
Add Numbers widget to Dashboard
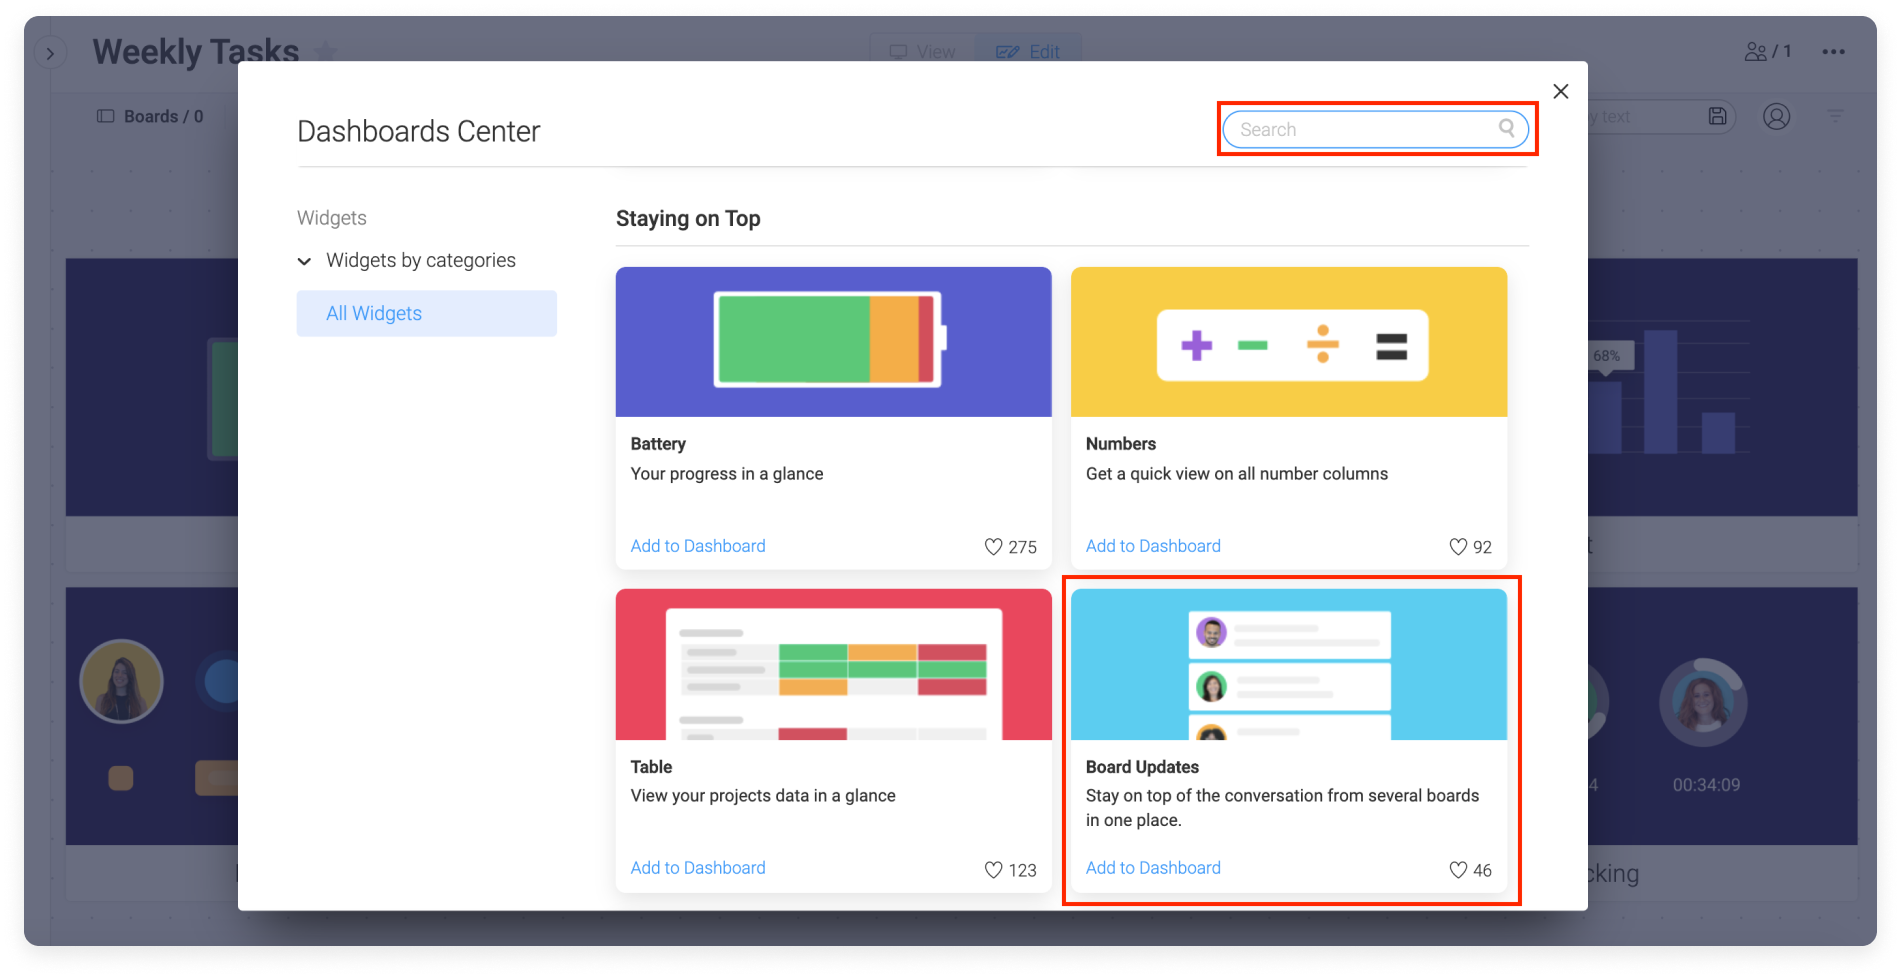pyautogui.click(x=1153, y=546)
